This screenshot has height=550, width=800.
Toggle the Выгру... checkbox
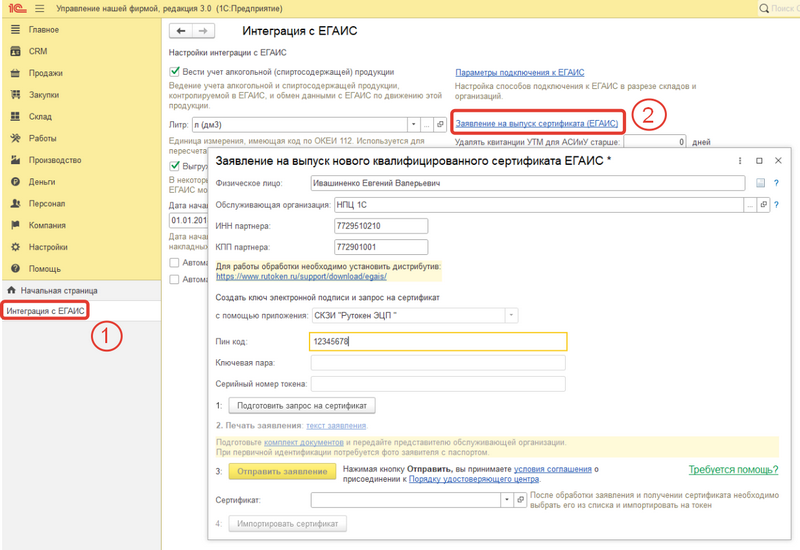coord(174,166)
